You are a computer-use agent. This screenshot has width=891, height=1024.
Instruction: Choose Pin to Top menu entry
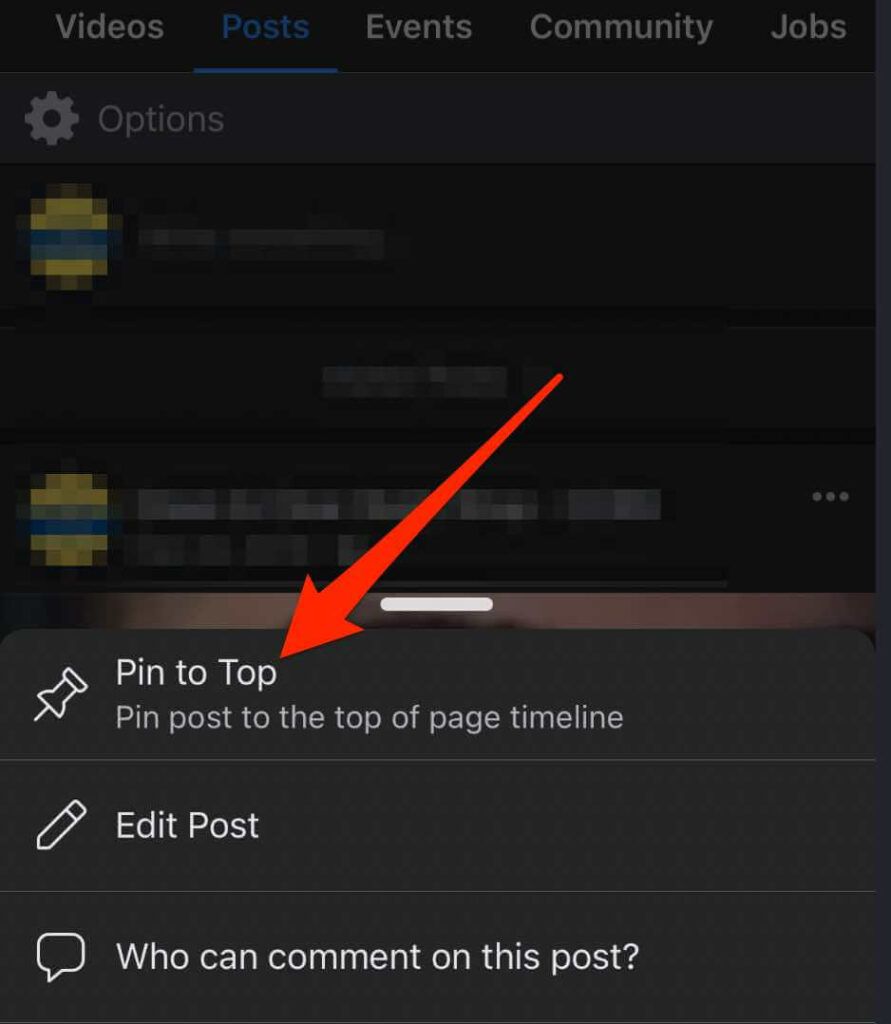(438, 695)
